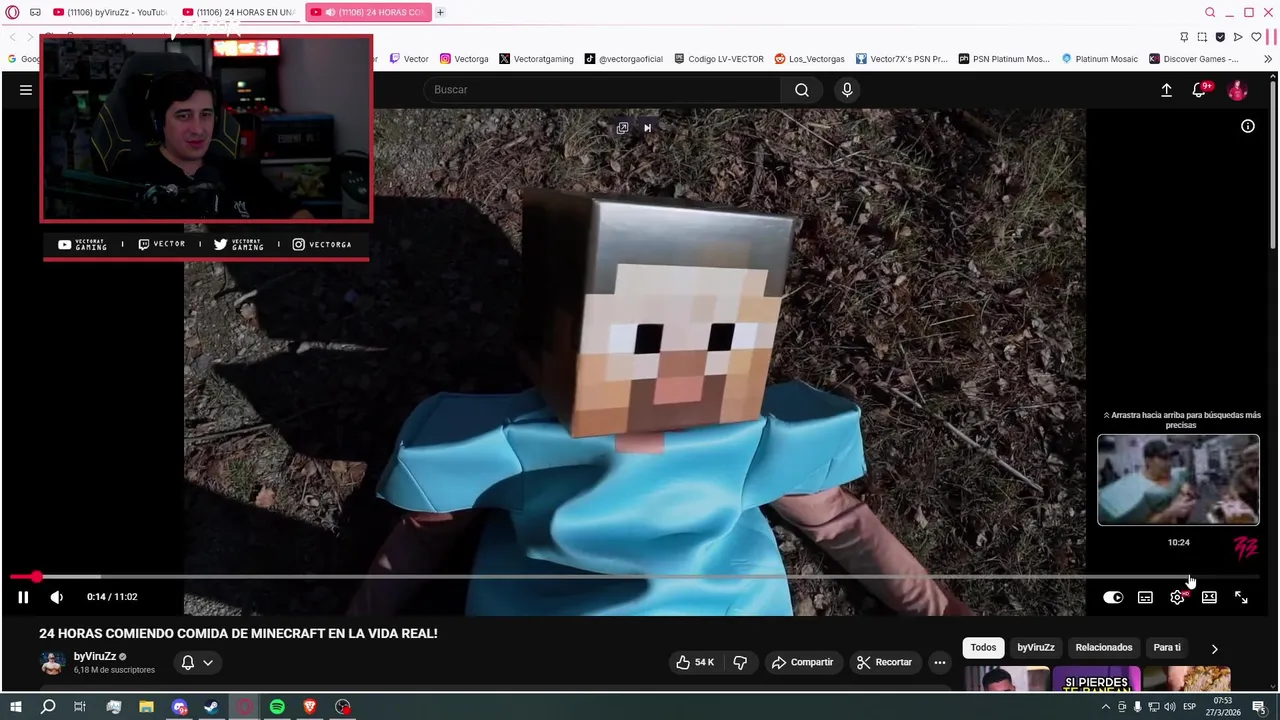Click the red video progress bar scrubber

coord(37,577)
